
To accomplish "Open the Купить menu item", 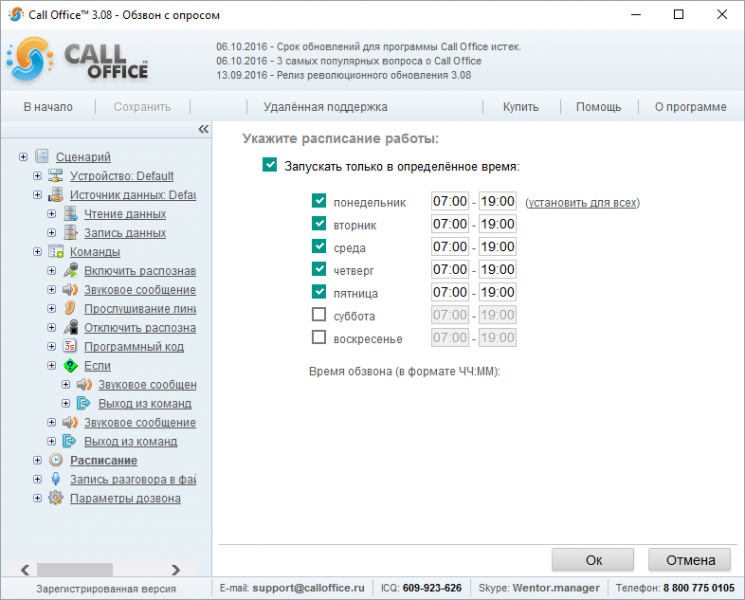I will pyautogui.click(x=521, y=107).
